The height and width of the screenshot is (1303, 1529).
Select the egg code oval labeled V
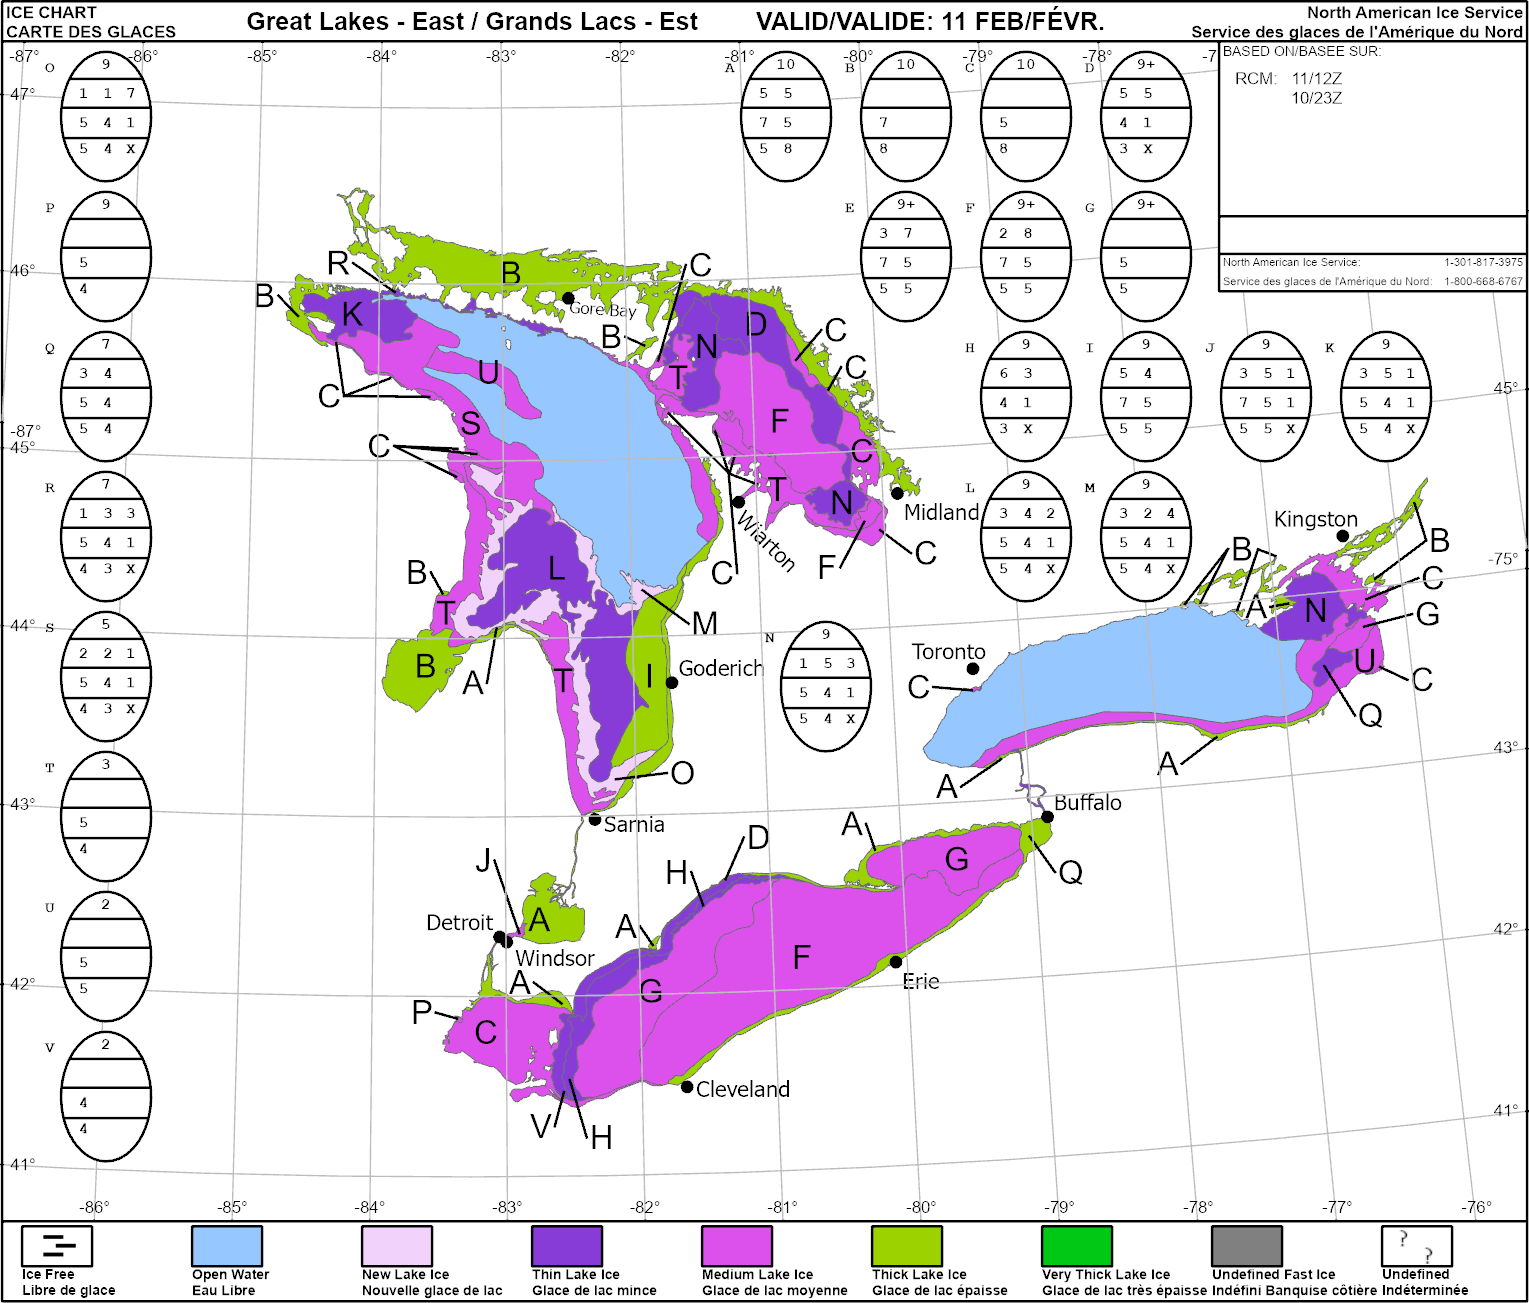pyautogui.click(x=106, y=1097)
